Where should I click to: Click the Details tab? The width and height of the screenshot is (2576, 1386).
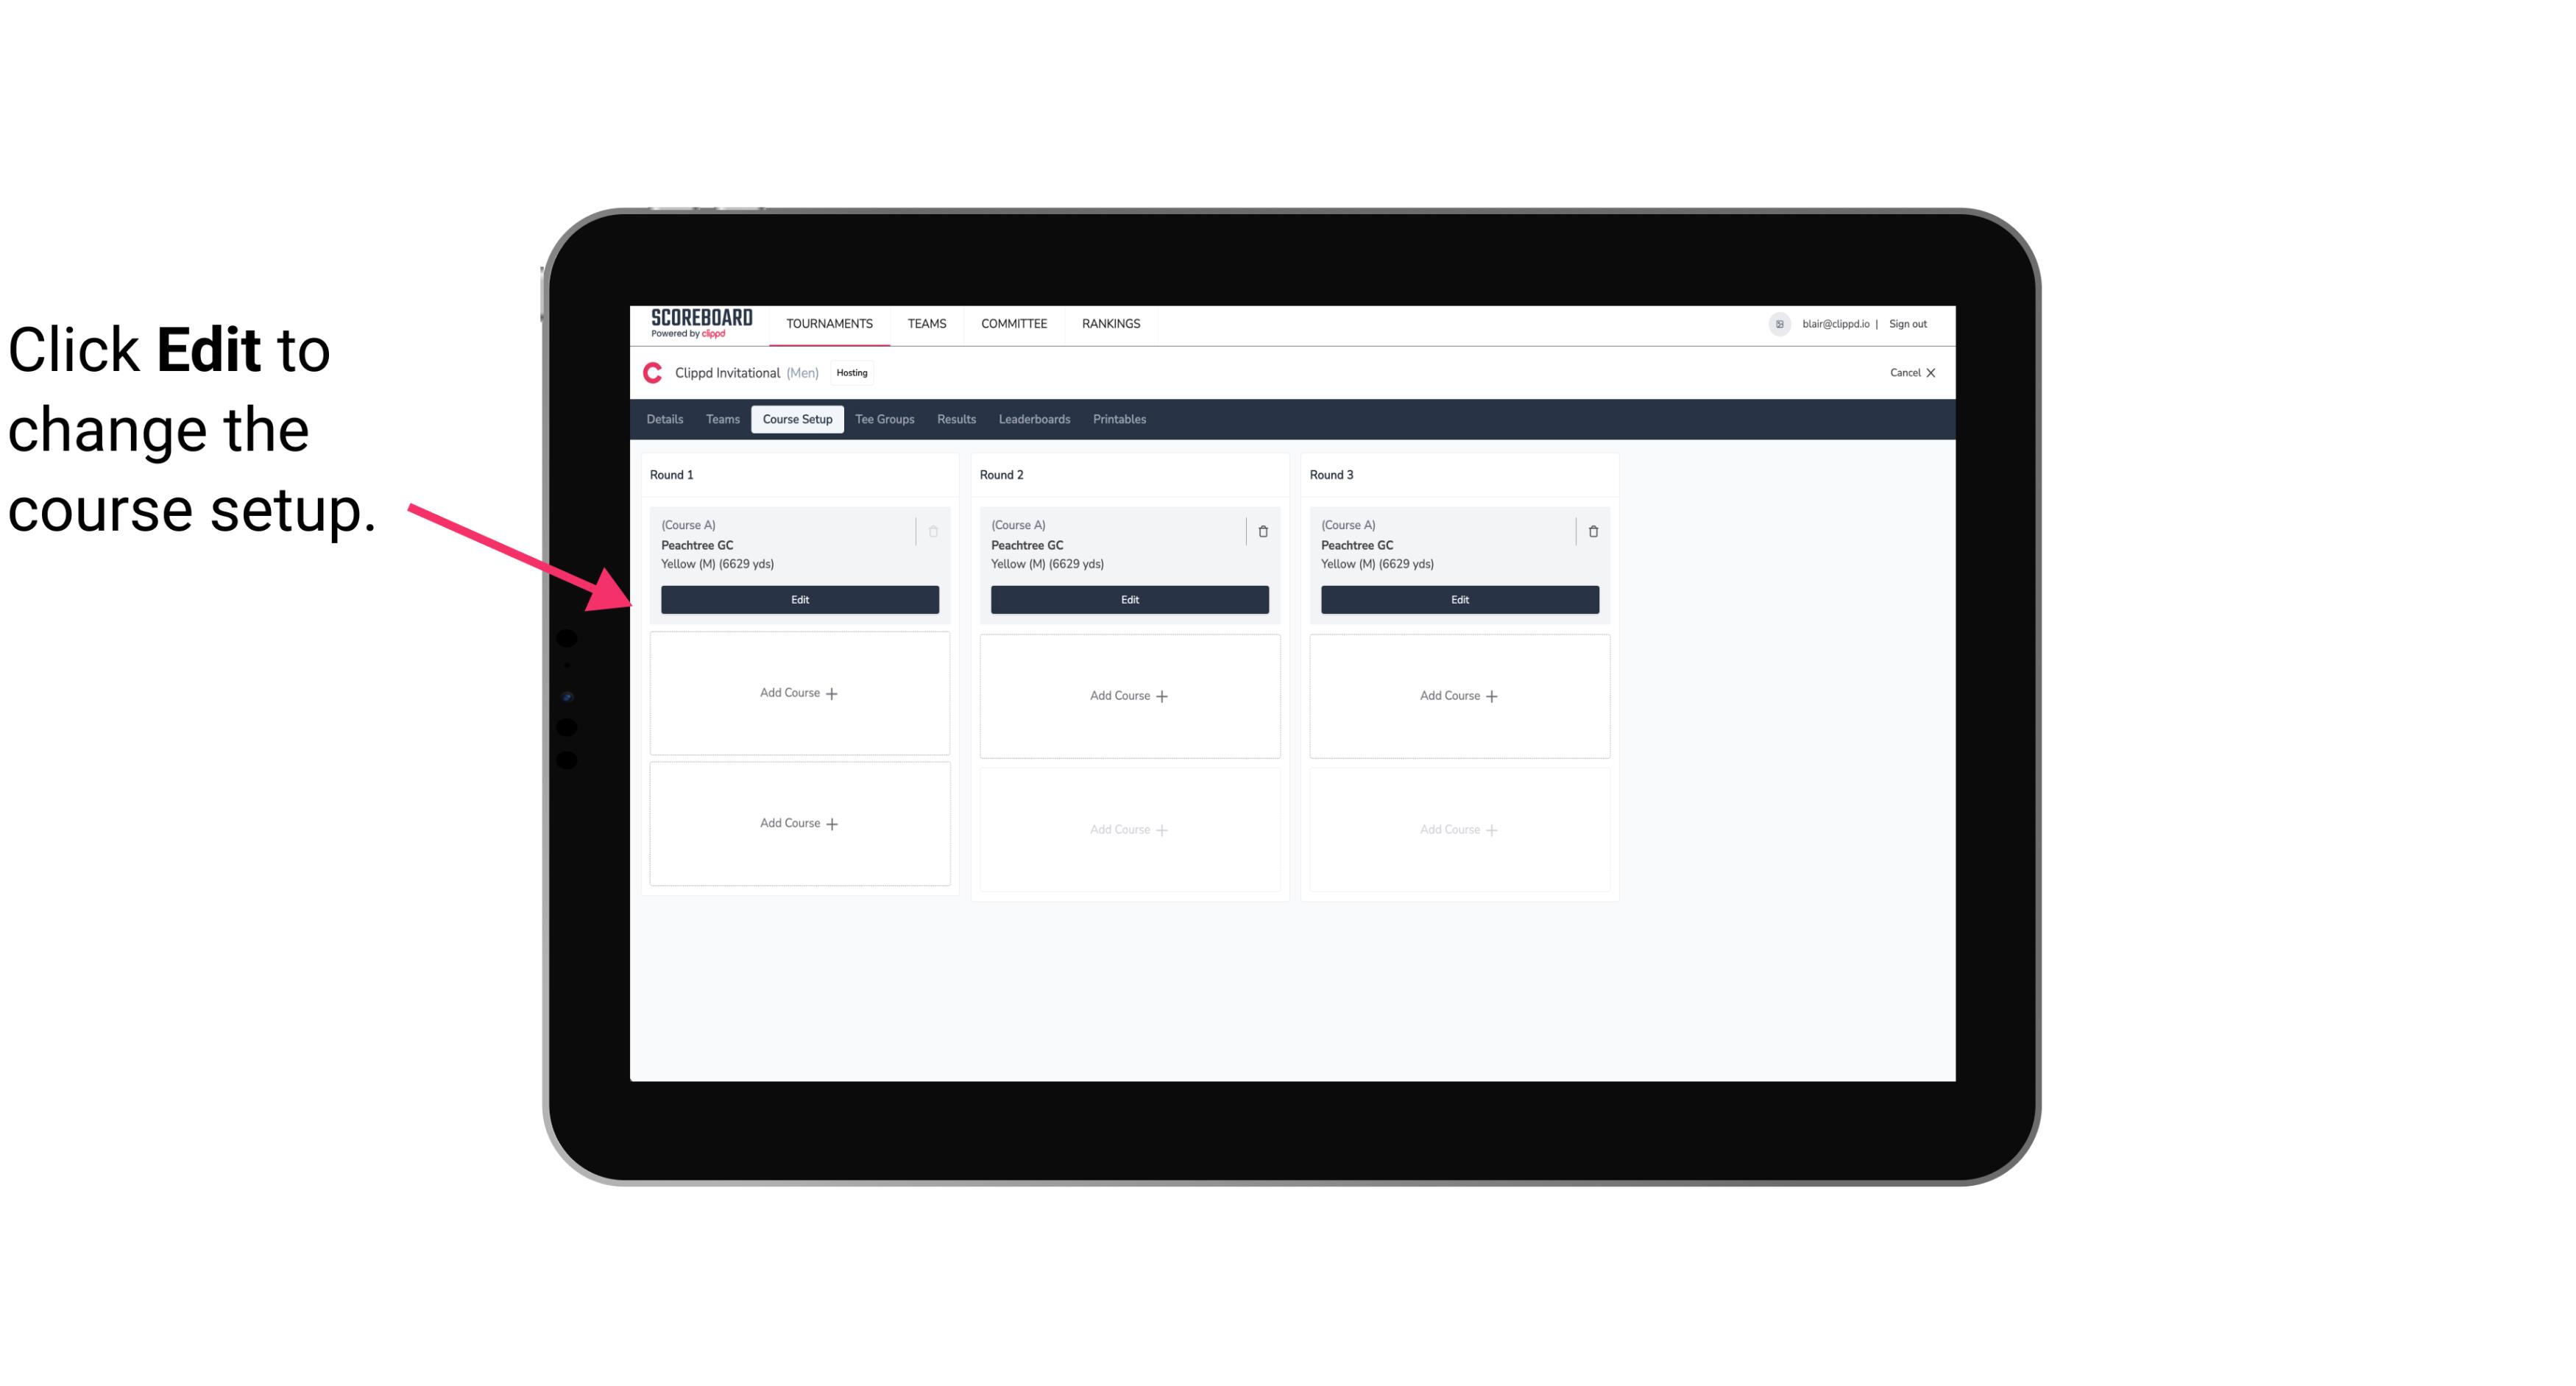pos(667,418)
